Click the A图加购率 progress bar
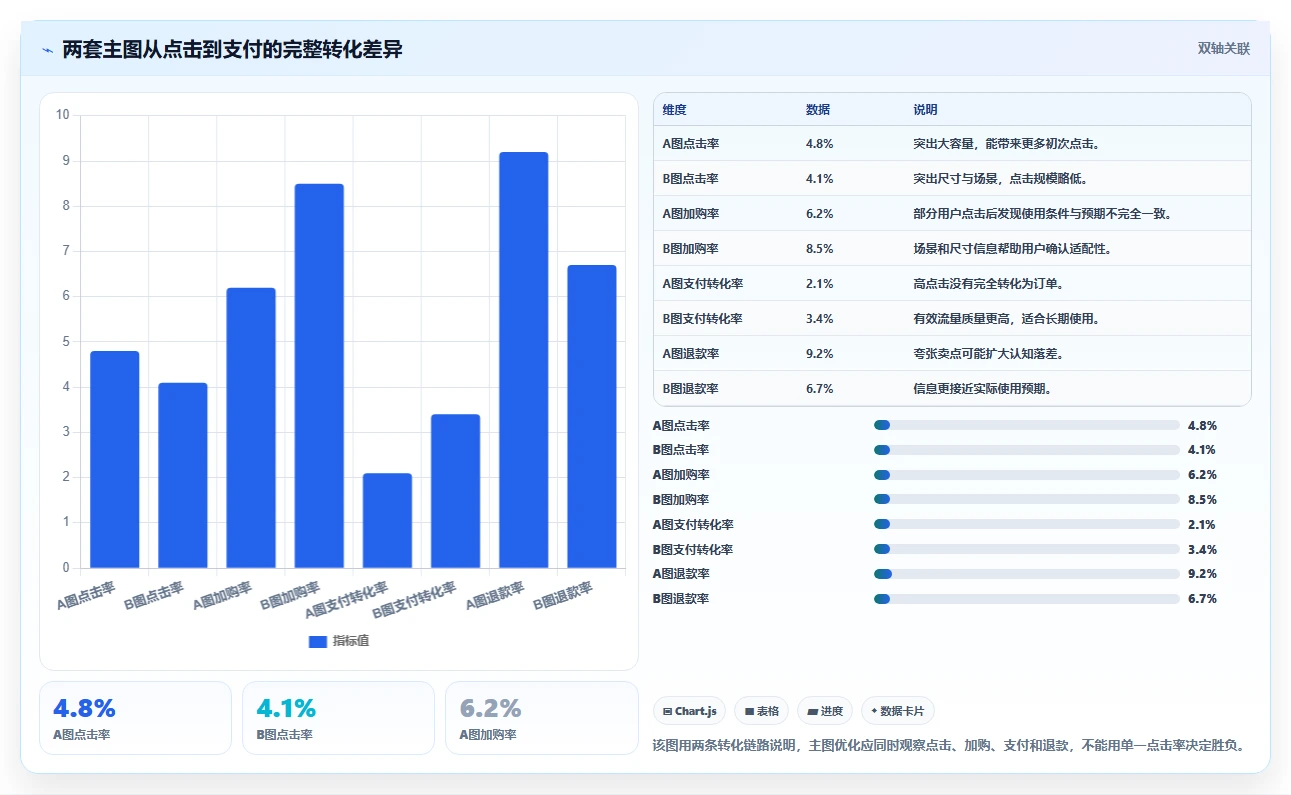This screenshot has width=1291, height=795. 1027,475
